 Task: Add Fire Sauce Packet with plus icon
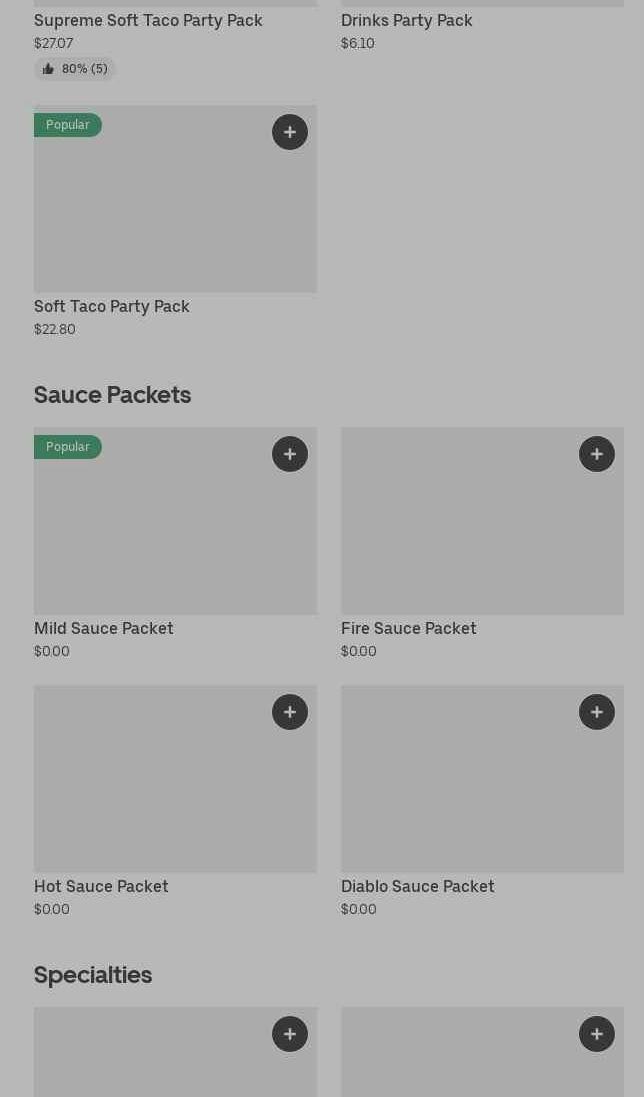pyautogui.click(x=597, y=454)
